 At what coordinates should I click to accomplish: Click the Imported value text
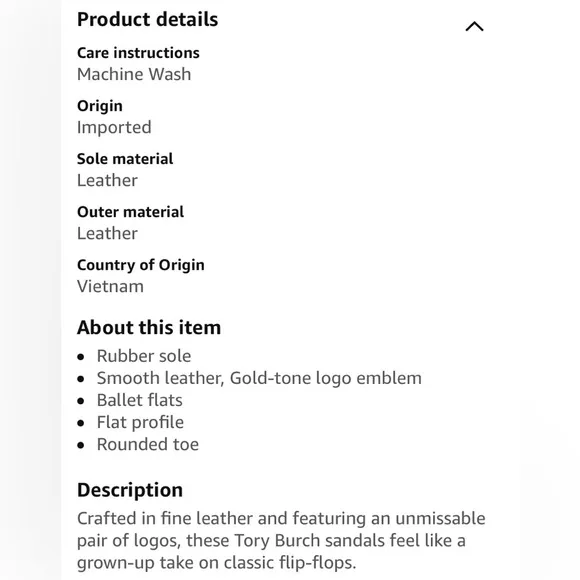tap(114, 128)
